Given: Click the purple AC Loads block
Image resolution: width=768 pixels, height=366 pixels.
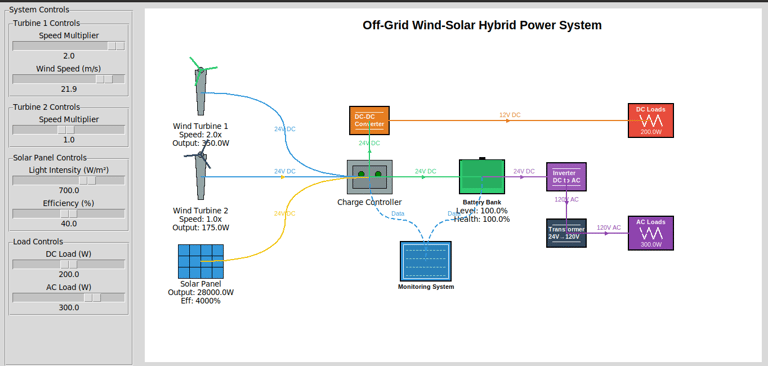Looking at the screenshot, I should point(651,233).
